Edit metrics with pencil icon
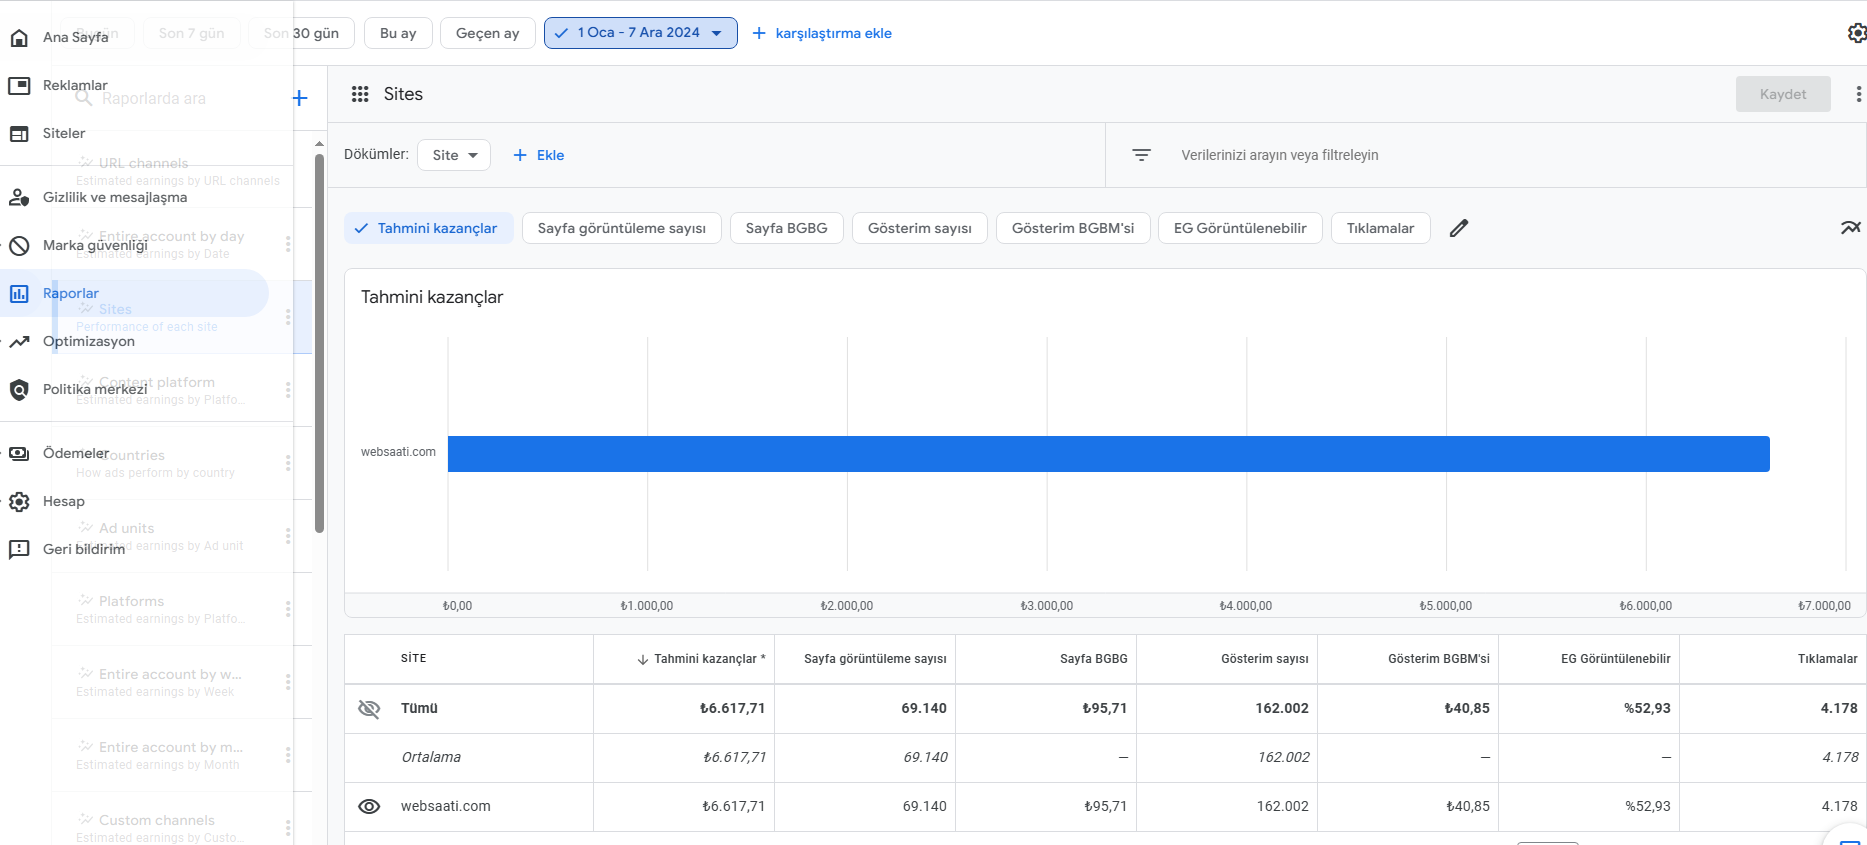This screenshot has height=845, width=1867. click(1459, 228)
